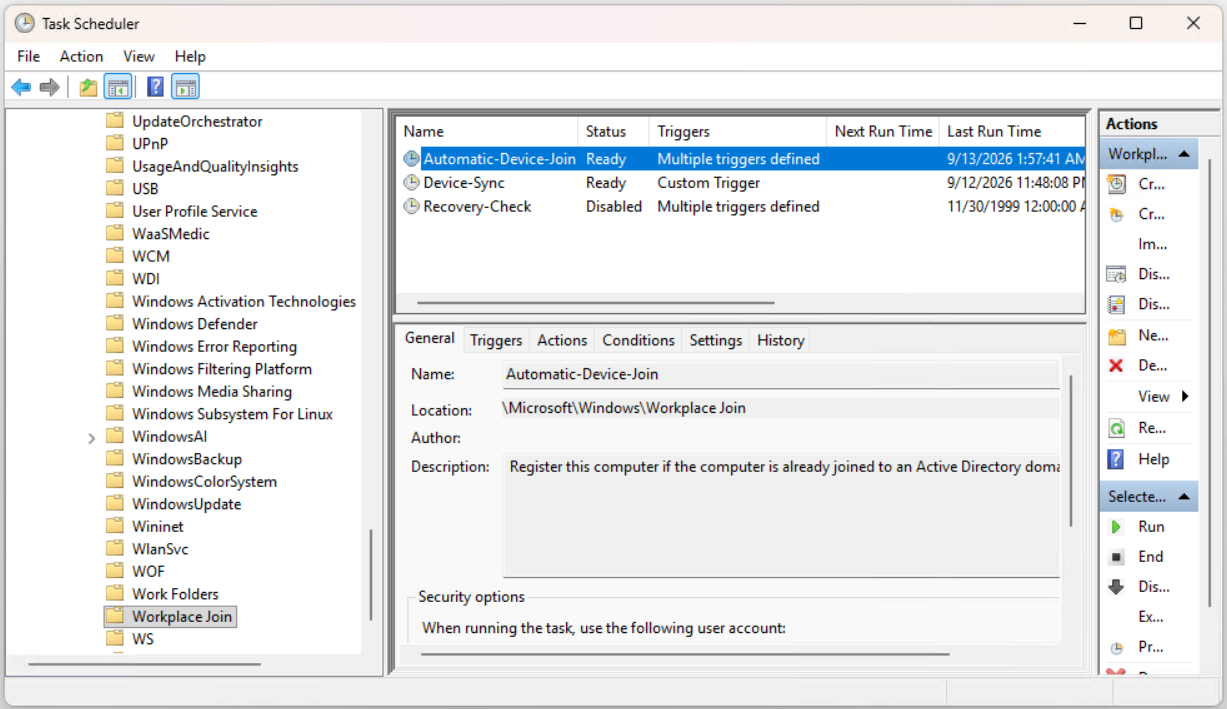Click the clock icon of Automatic-Device-Join task

[411, 159]
